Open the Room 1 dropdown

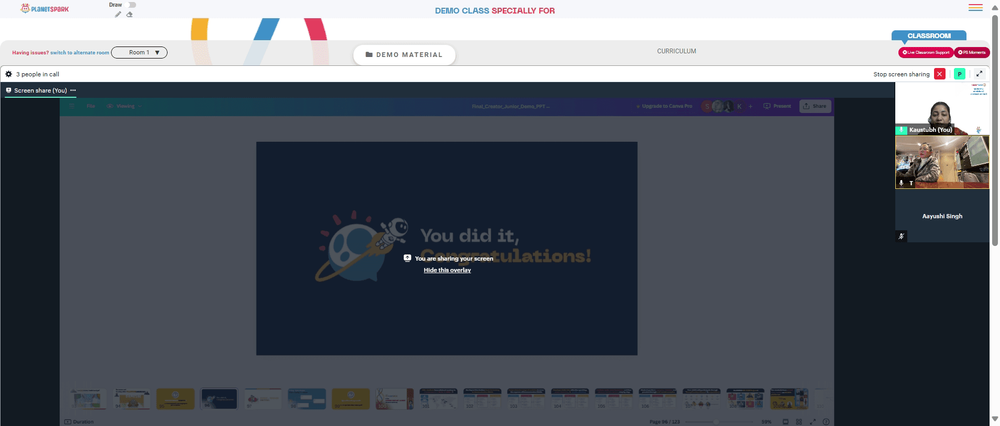(139, 52)
